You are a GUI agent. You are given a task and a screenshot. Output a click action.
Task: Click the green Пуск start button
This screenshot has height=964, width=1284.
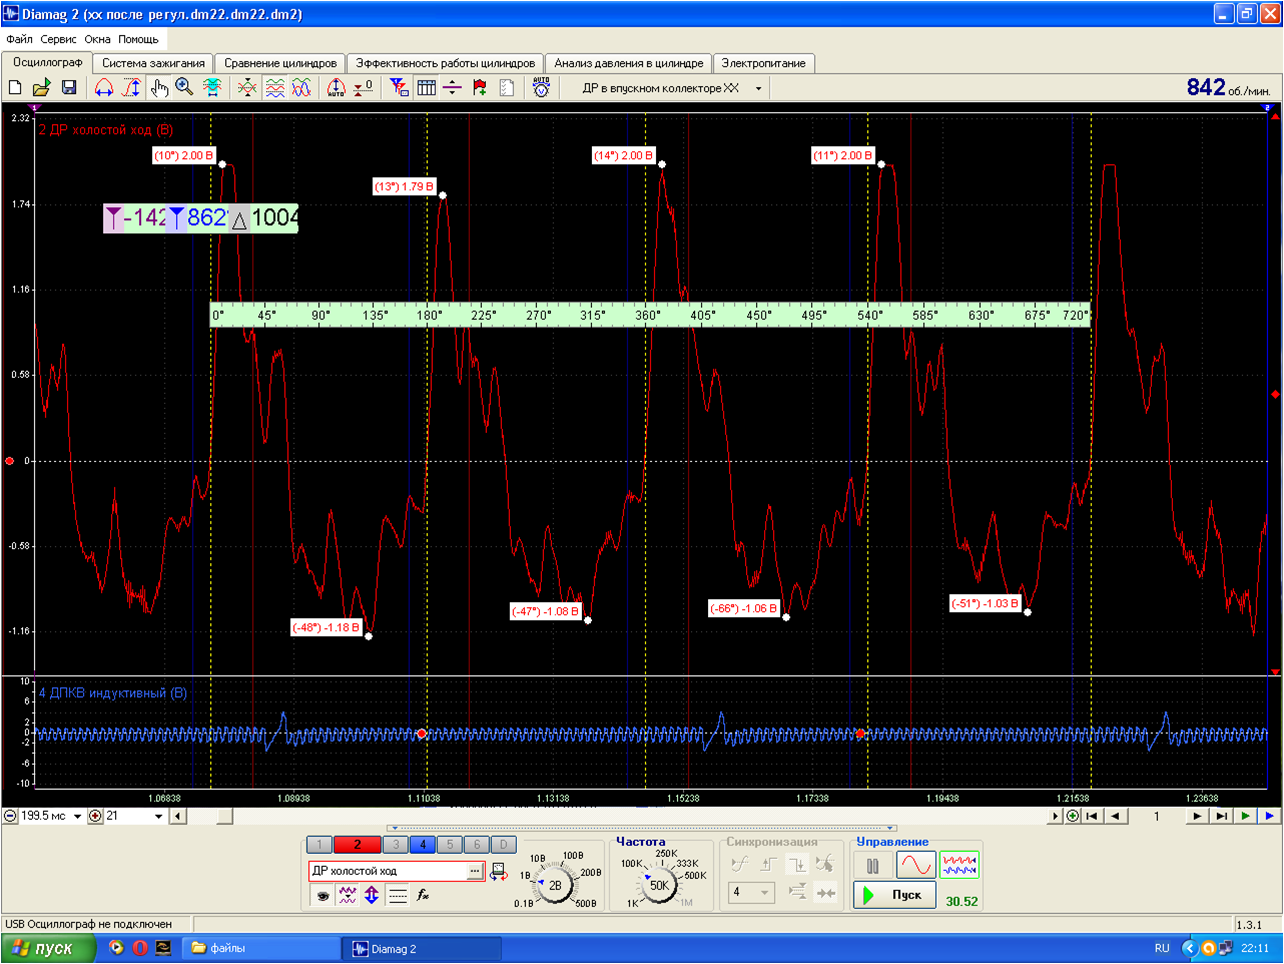(x=895, y=895)
